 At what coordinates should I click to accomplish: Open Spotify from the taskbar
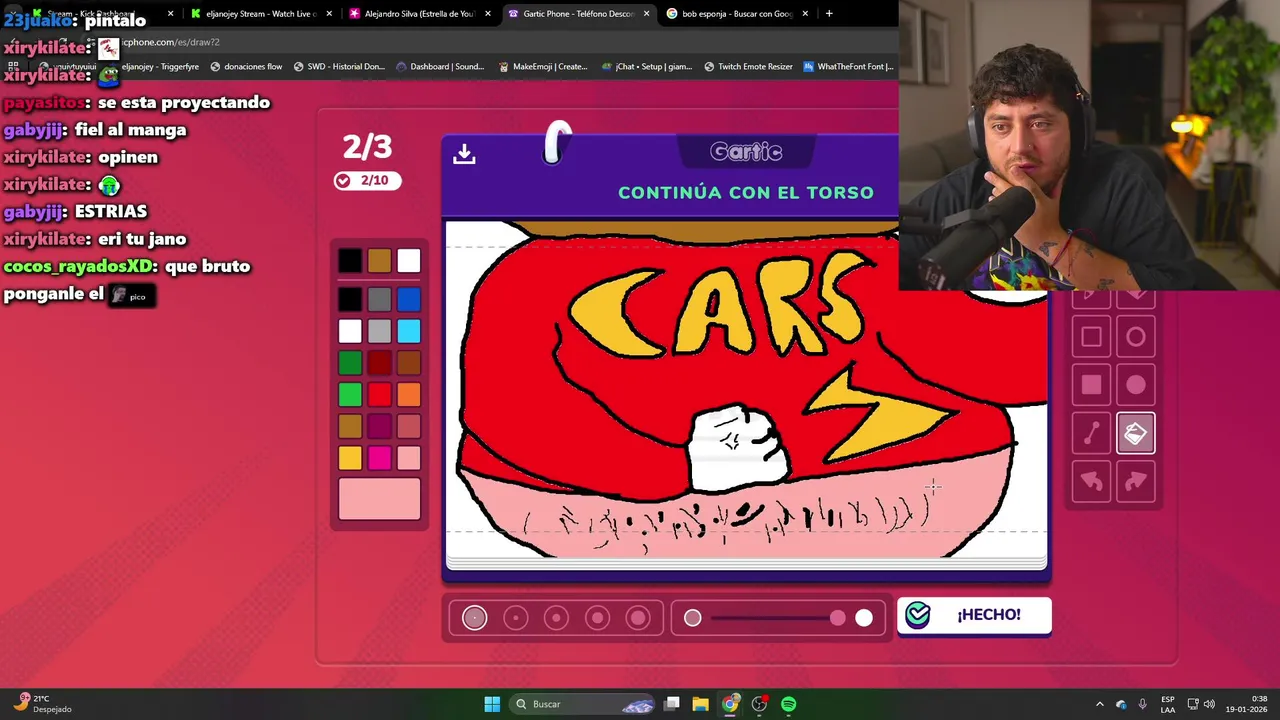(789, 704)
